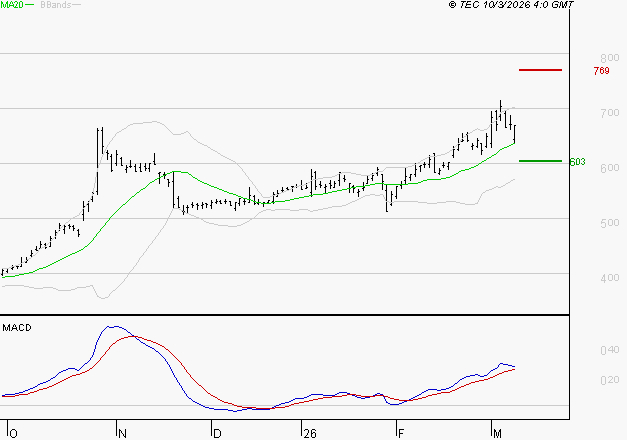This screenshot has height=440, width=627.
Task: Click the TEC copyright timestamp text
Action: tap(511, 5)
